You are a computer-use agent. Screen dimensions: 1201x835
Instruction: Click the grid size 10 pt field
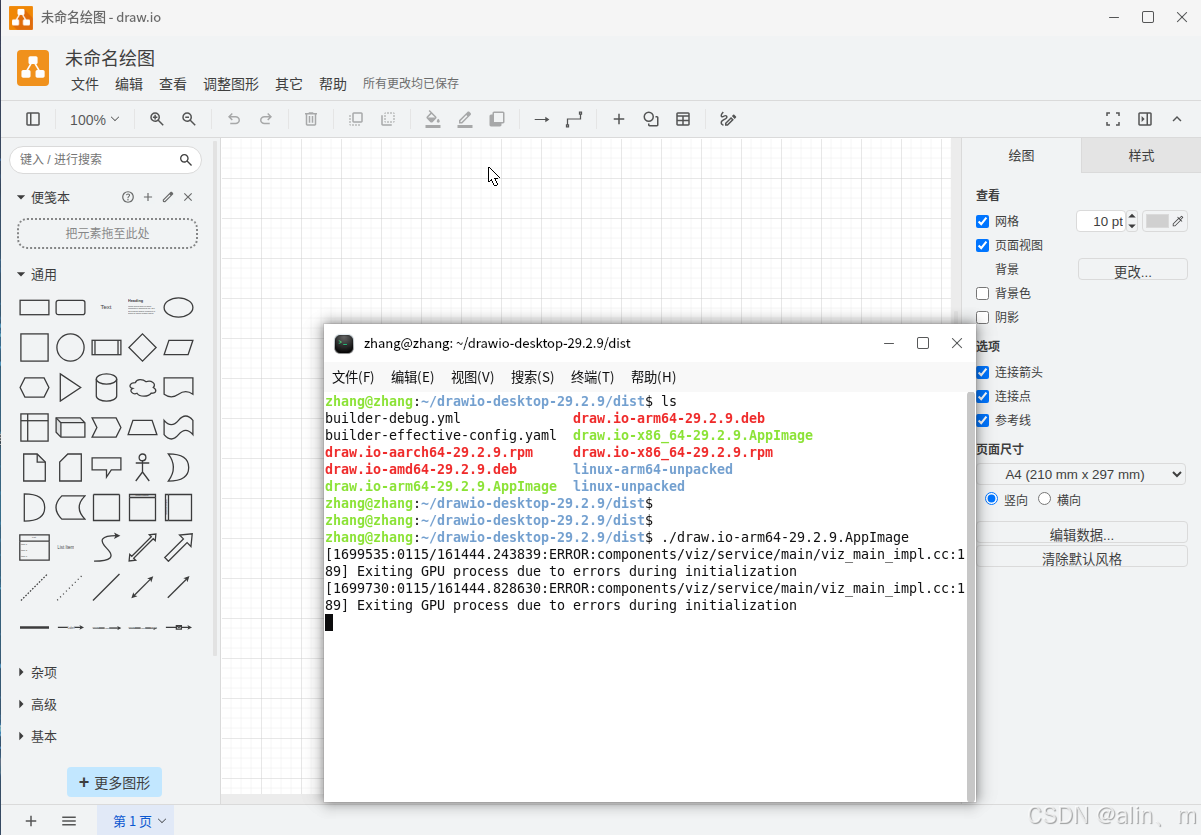pos(1101,221)
